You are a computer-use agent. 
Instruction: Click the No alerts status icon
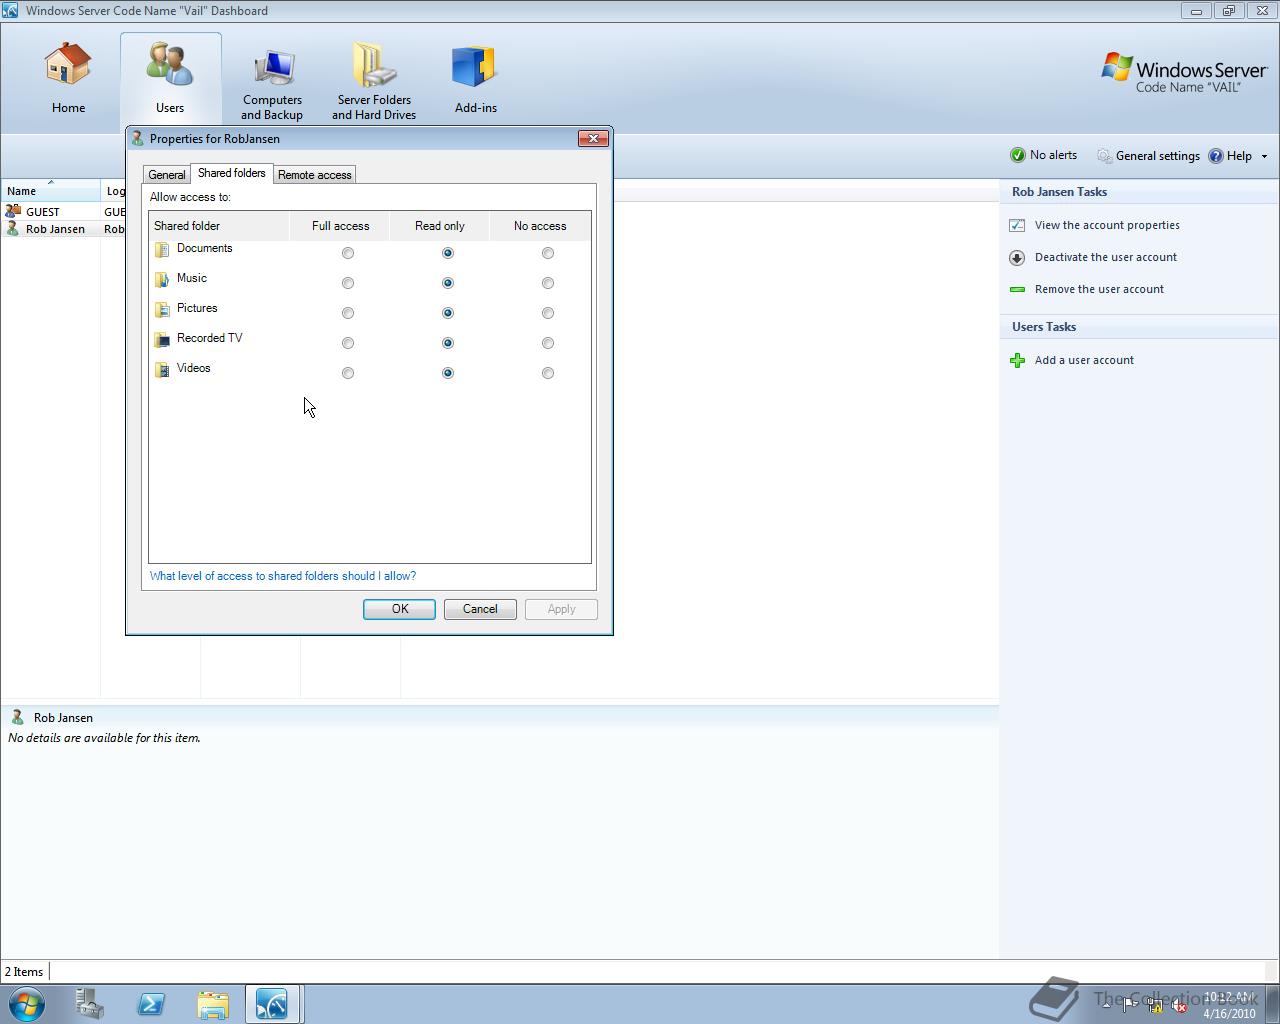click(1018, 155)
